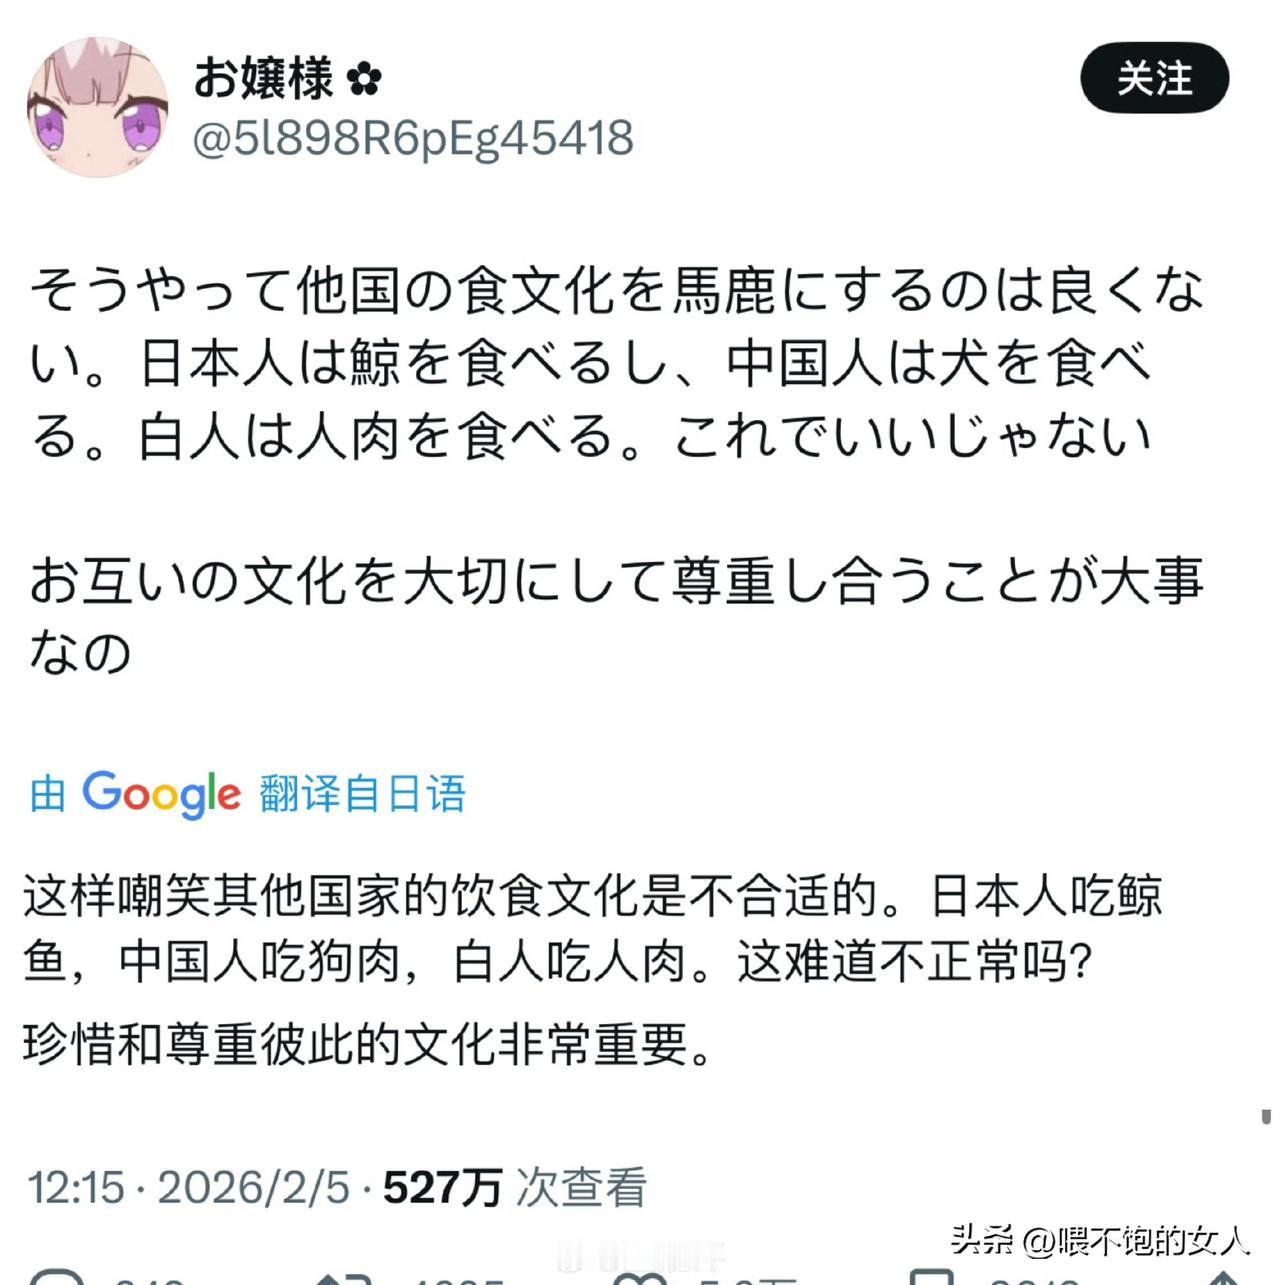This screenshot has width=1280, height=1285.
Task: Click the 头条 @喂不饱的女人 watermark
Action: [x=1101, y=1240]
